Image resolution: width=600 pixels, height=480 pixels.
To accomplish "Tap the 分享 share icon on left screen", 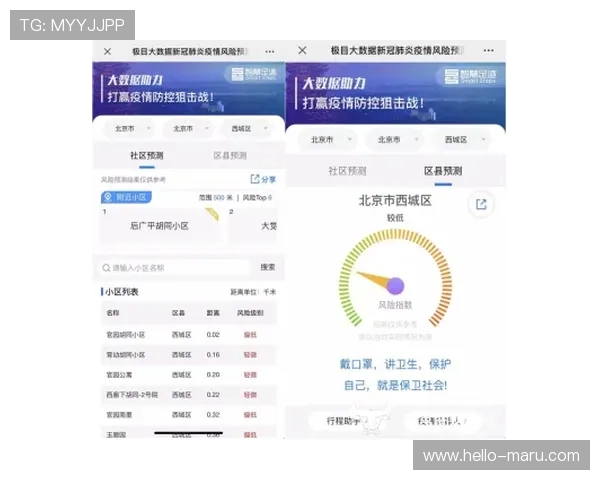I will [262, 179].
